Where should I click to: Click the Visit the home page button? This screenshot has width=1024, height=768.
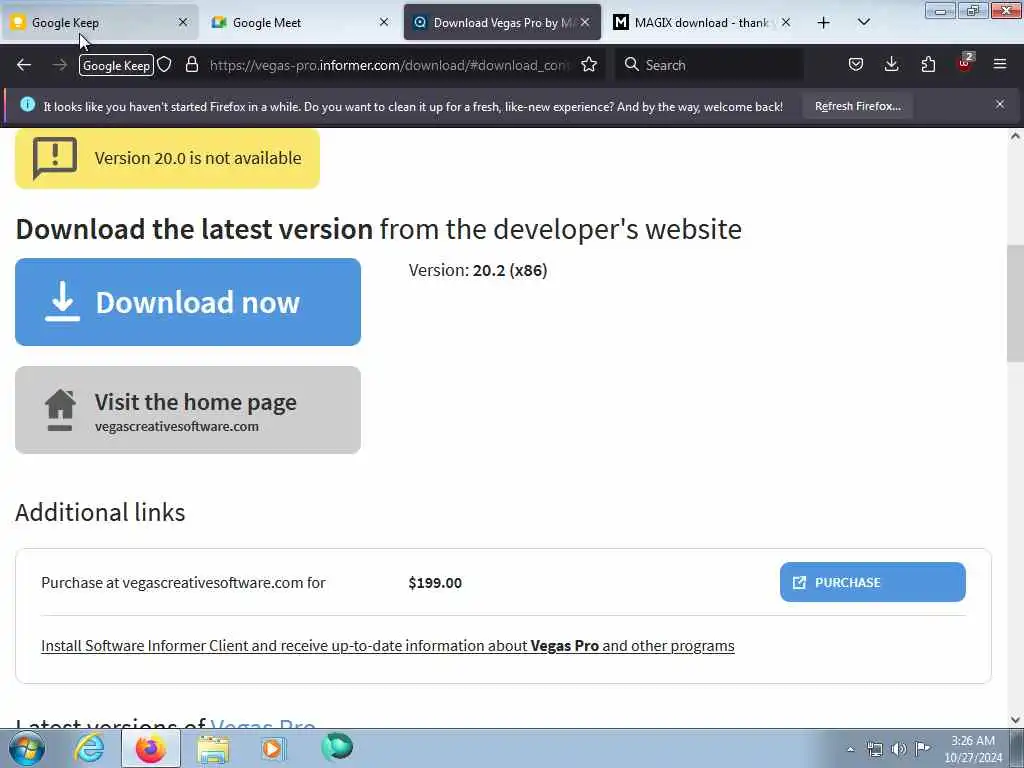pos(188,410)
